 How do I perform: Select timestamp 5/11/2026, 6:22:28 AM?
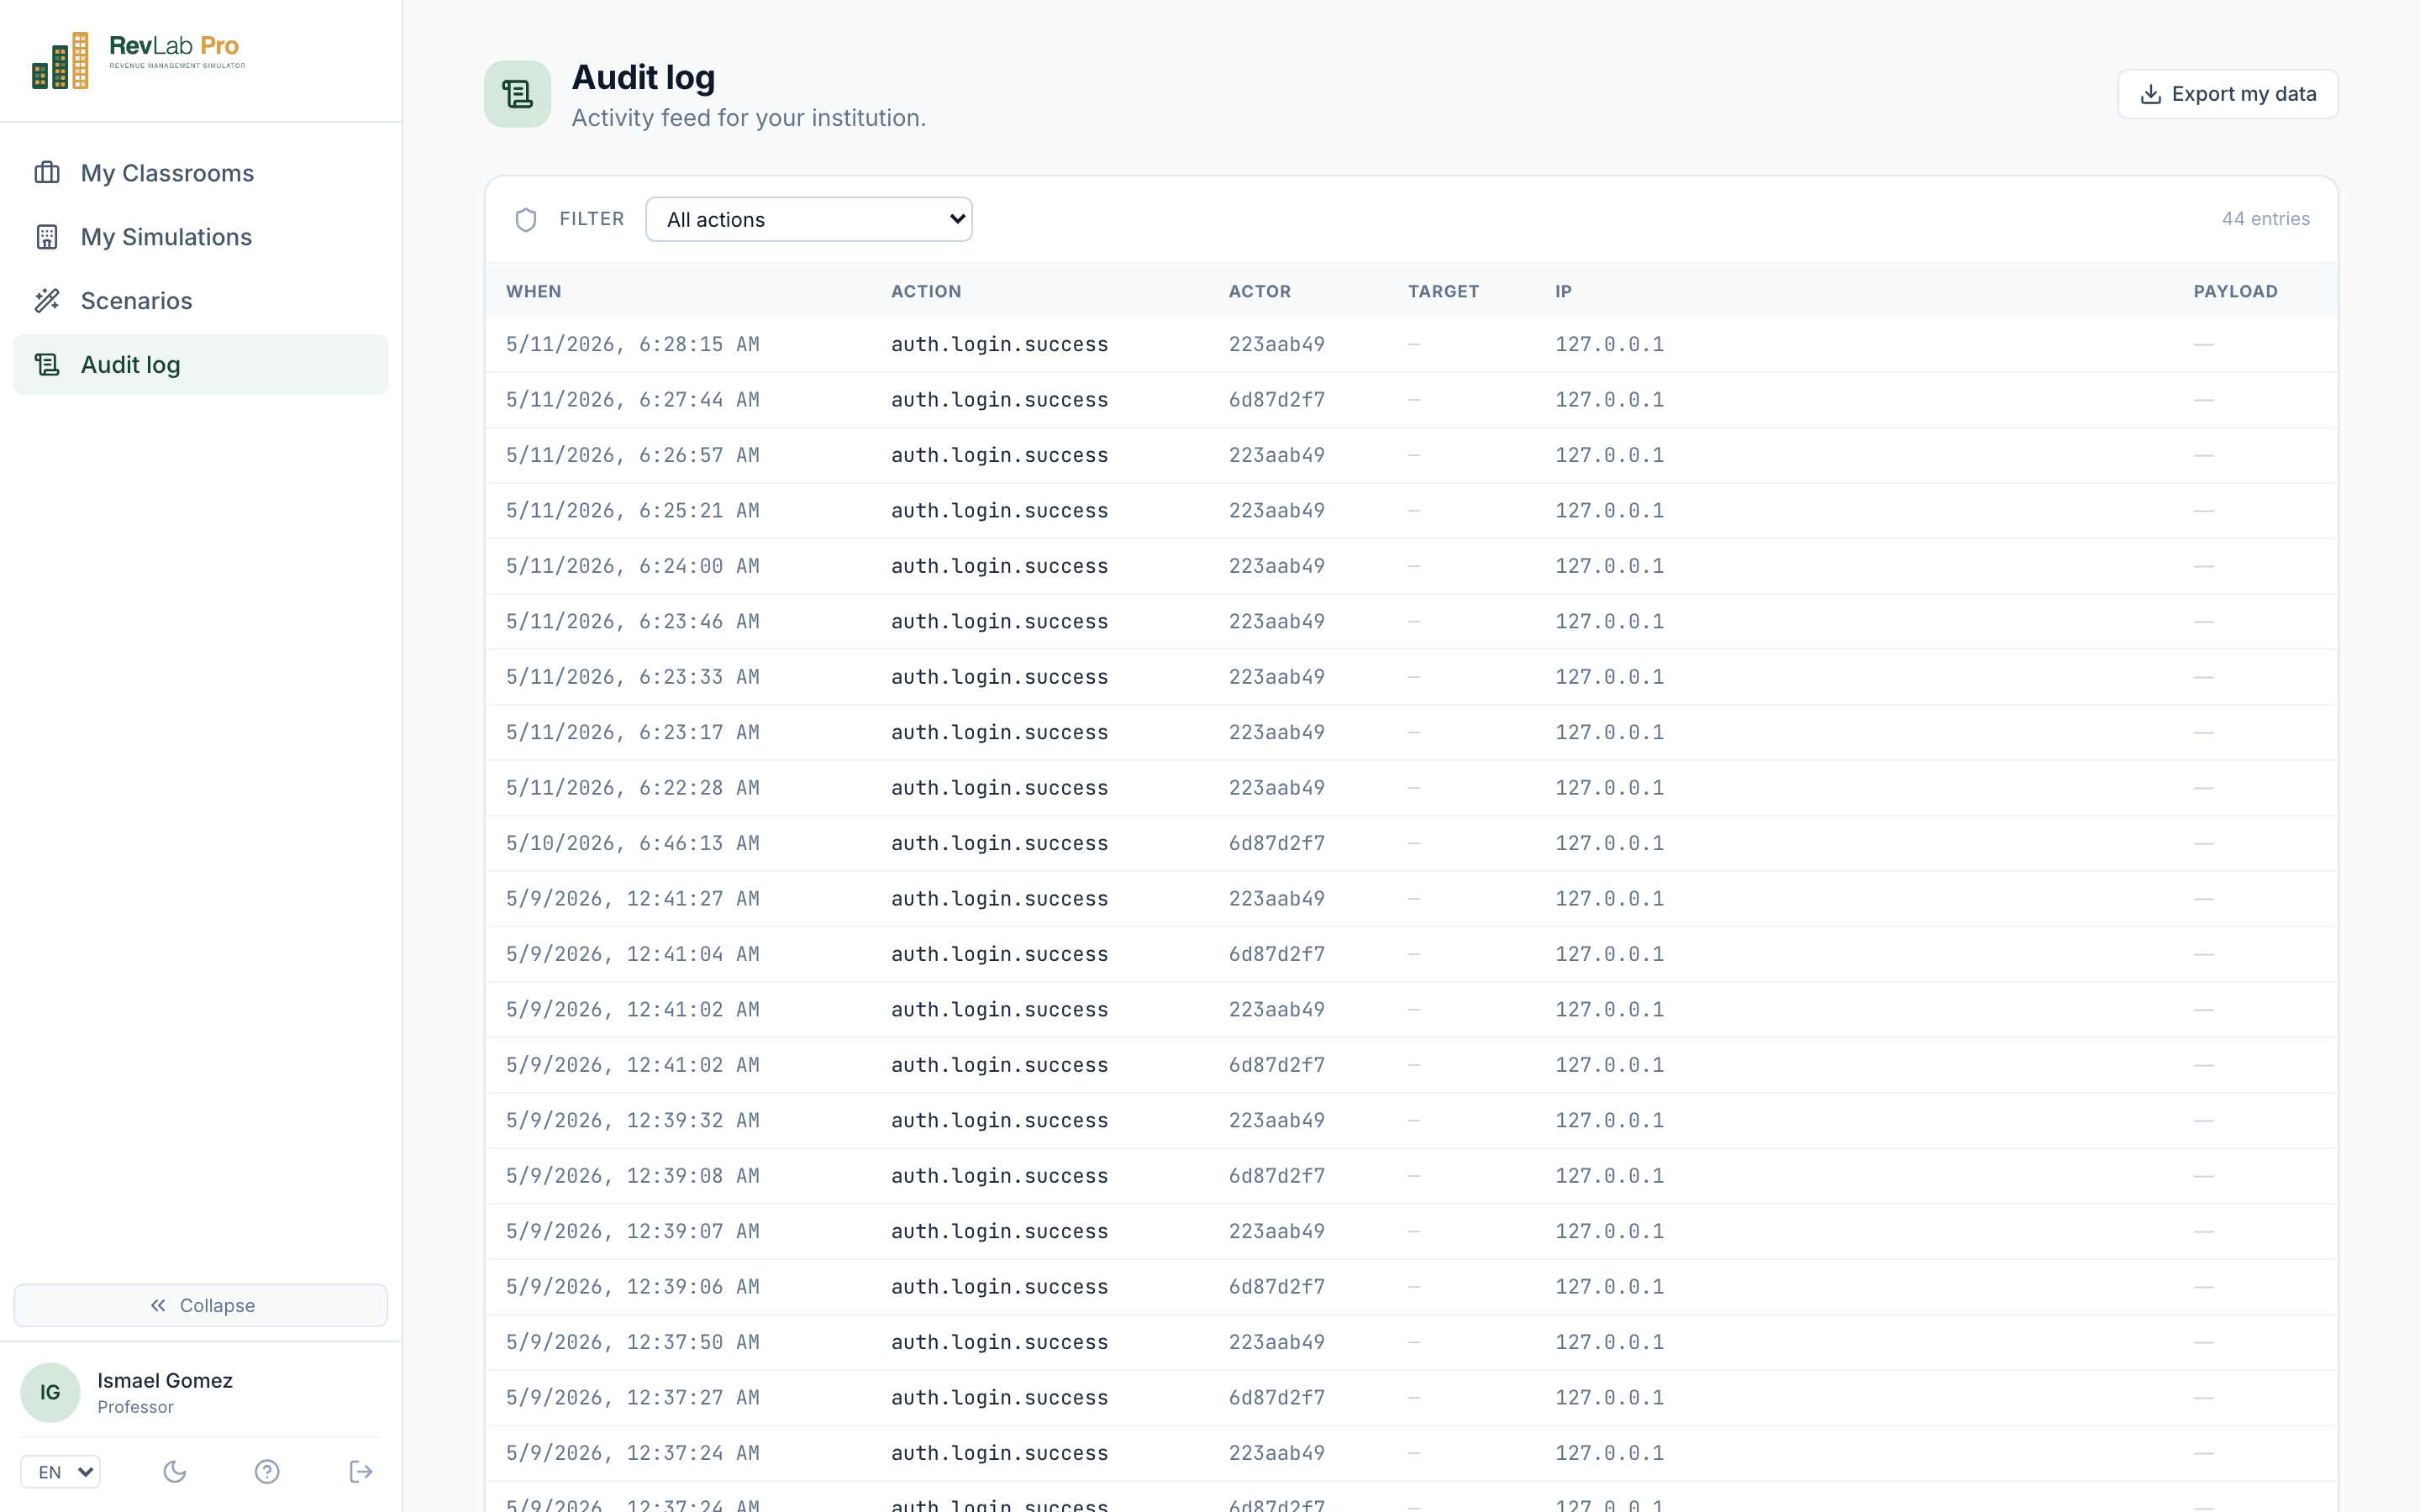click(x=632, y=788)
